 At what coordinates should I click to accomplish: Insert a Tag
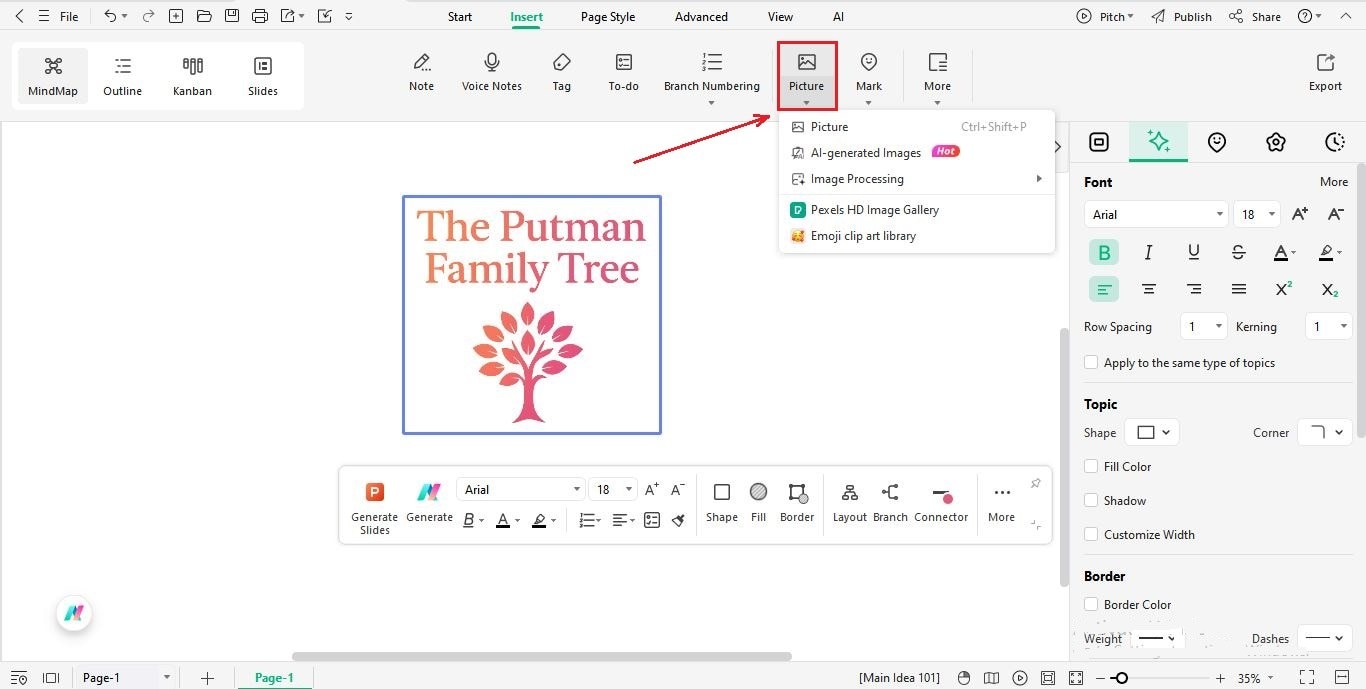point(562,73)
